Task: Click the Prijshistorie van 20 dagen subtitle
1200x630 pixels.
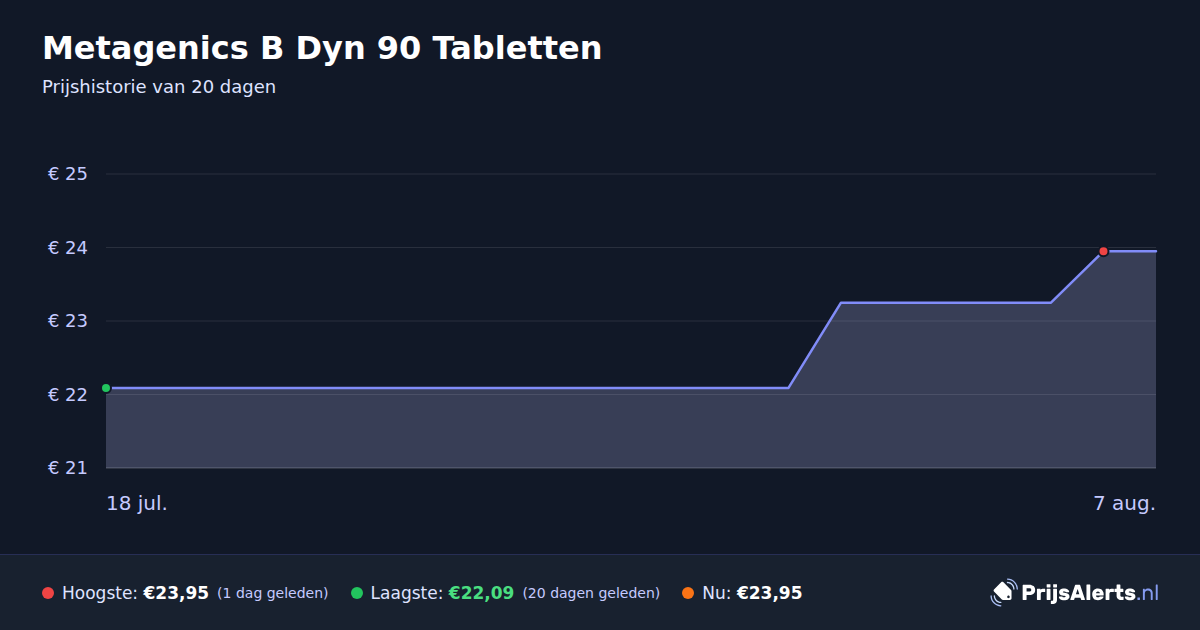Action: pos(159,87)
